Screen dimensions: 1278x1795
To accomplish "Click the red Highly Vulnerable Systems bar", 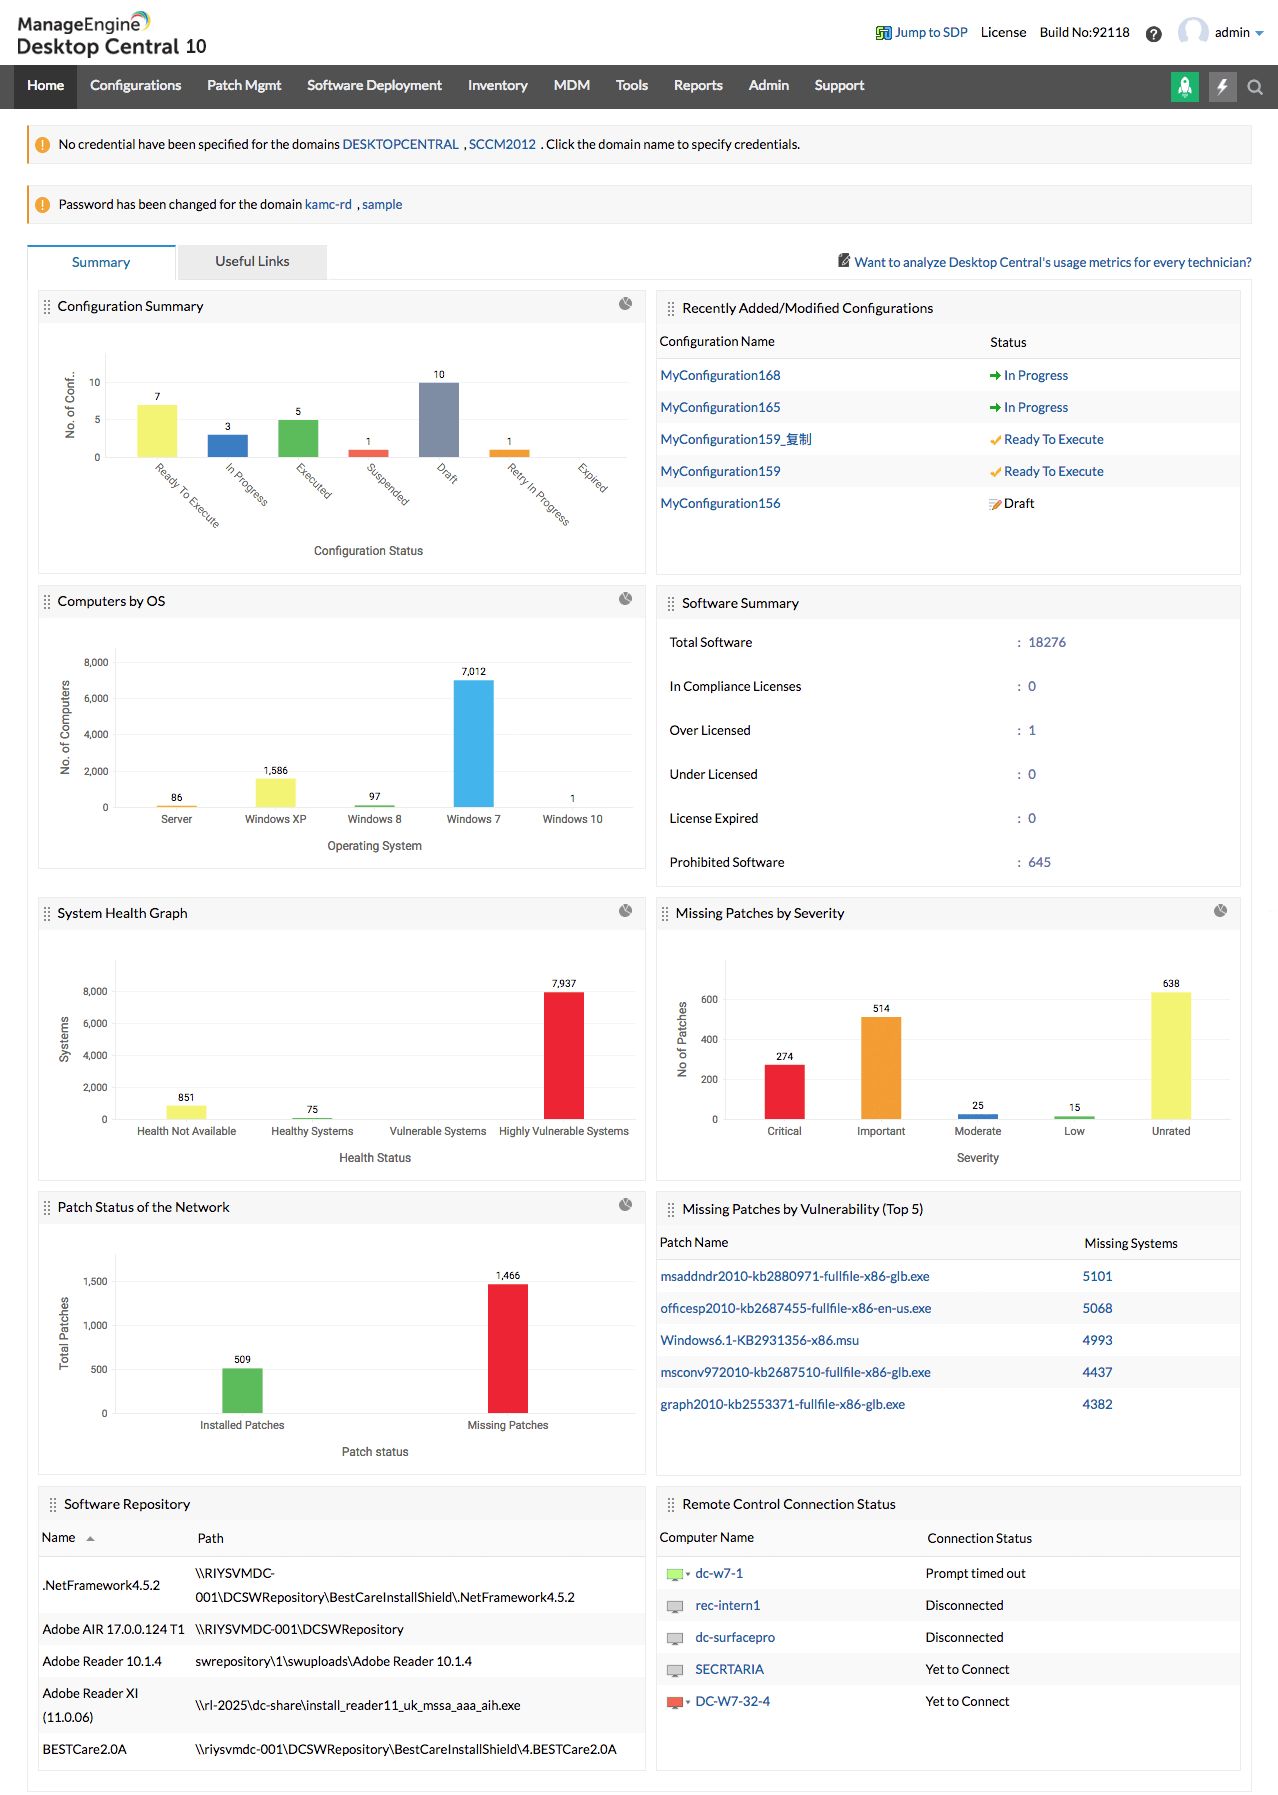I will tap(564, 1055).
